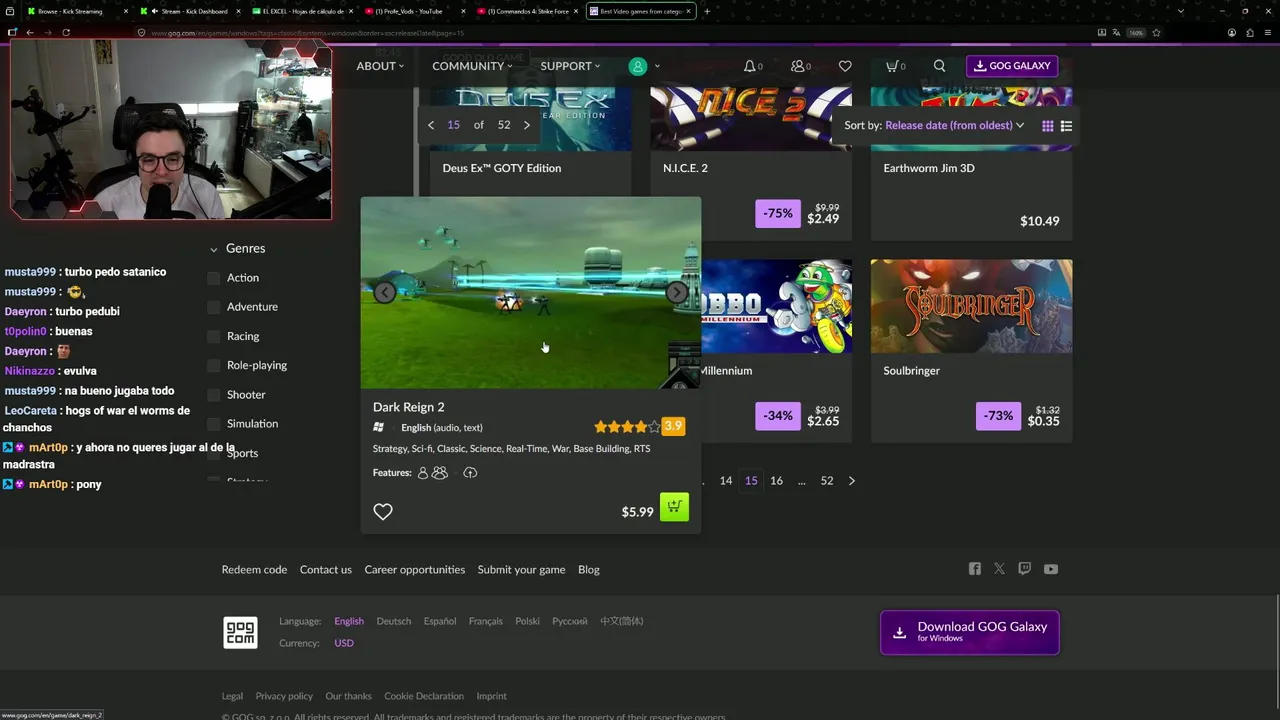Show previous Dark Reign 2 screenshot
Viewport: 1280px width, 720px height.
coord(385,292)
